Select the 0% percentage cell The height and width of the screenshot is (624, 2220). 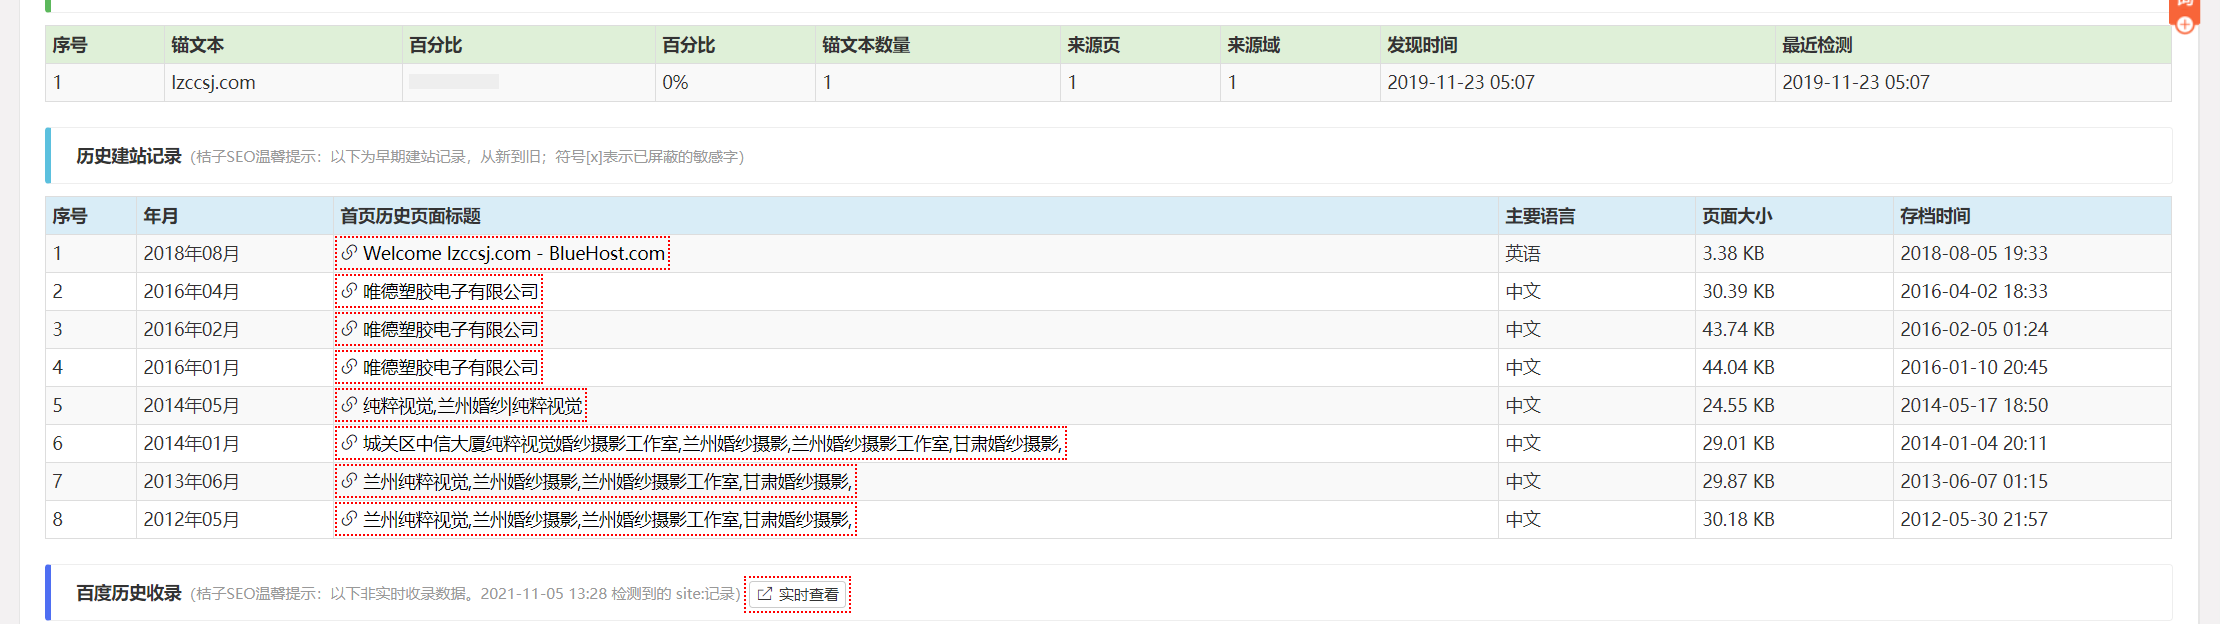click(736, 83)
